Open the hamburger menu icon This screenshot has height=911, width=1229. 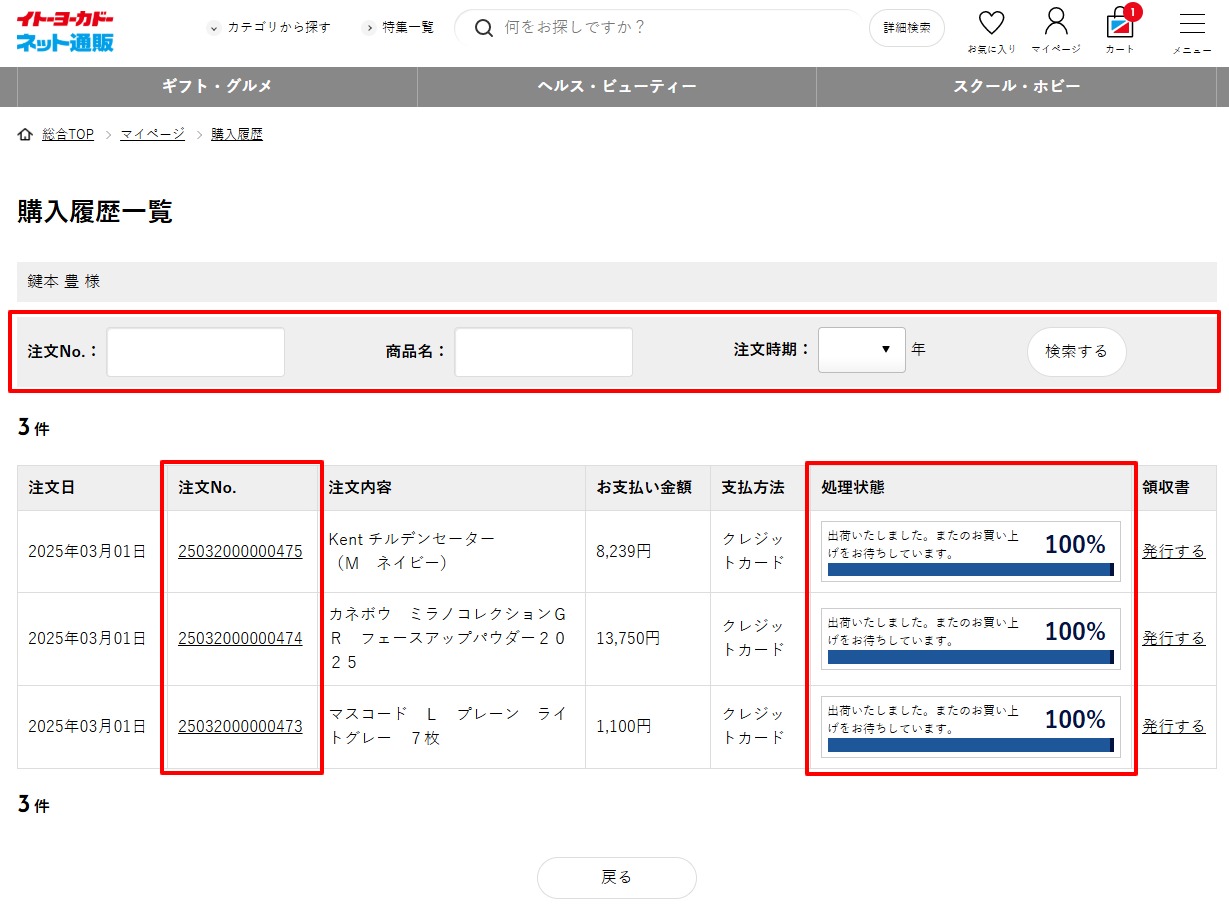[1192, 25]
